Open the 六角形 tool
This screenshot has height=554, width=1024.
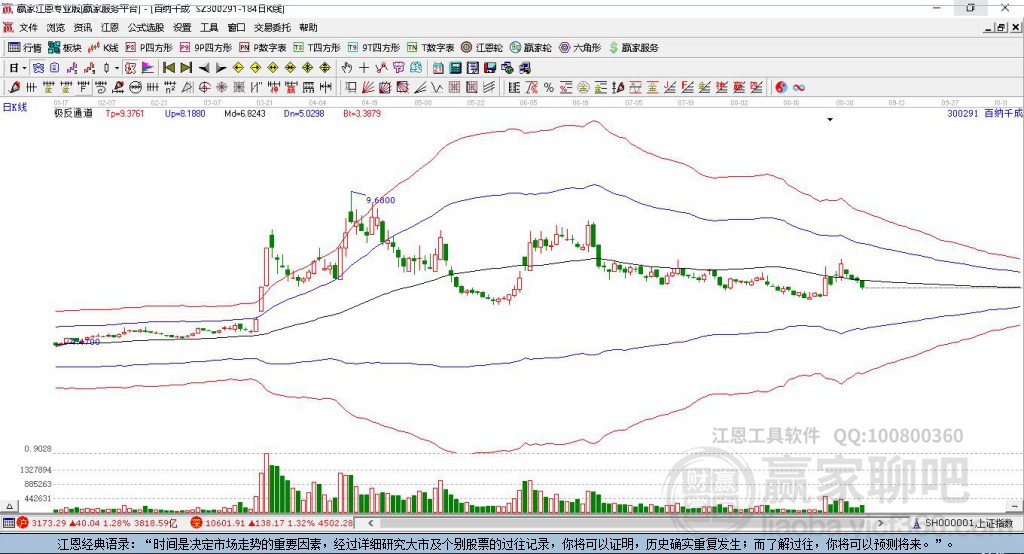(580, 48)
